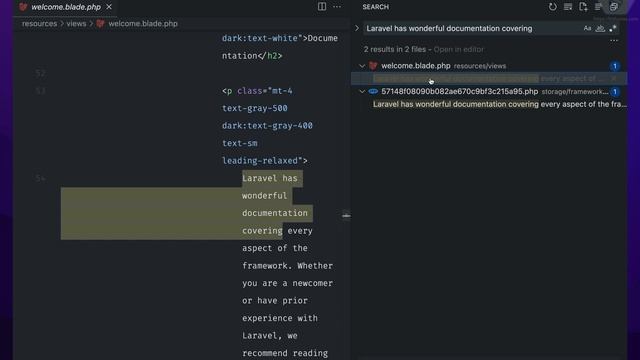Collapse all search results
640x360 pixels.
(x=613, y=7)
